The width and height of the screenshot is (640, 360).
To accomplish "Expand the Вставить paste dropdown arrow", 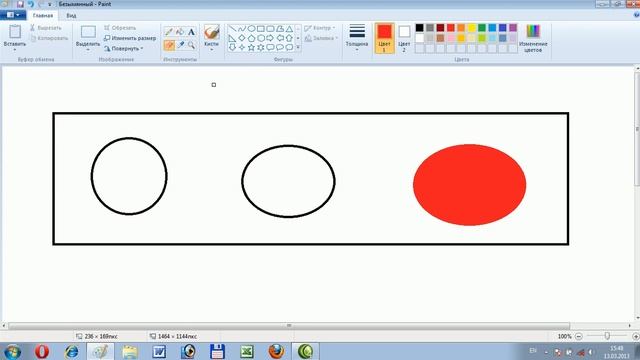I will click(x=15, y=50).
